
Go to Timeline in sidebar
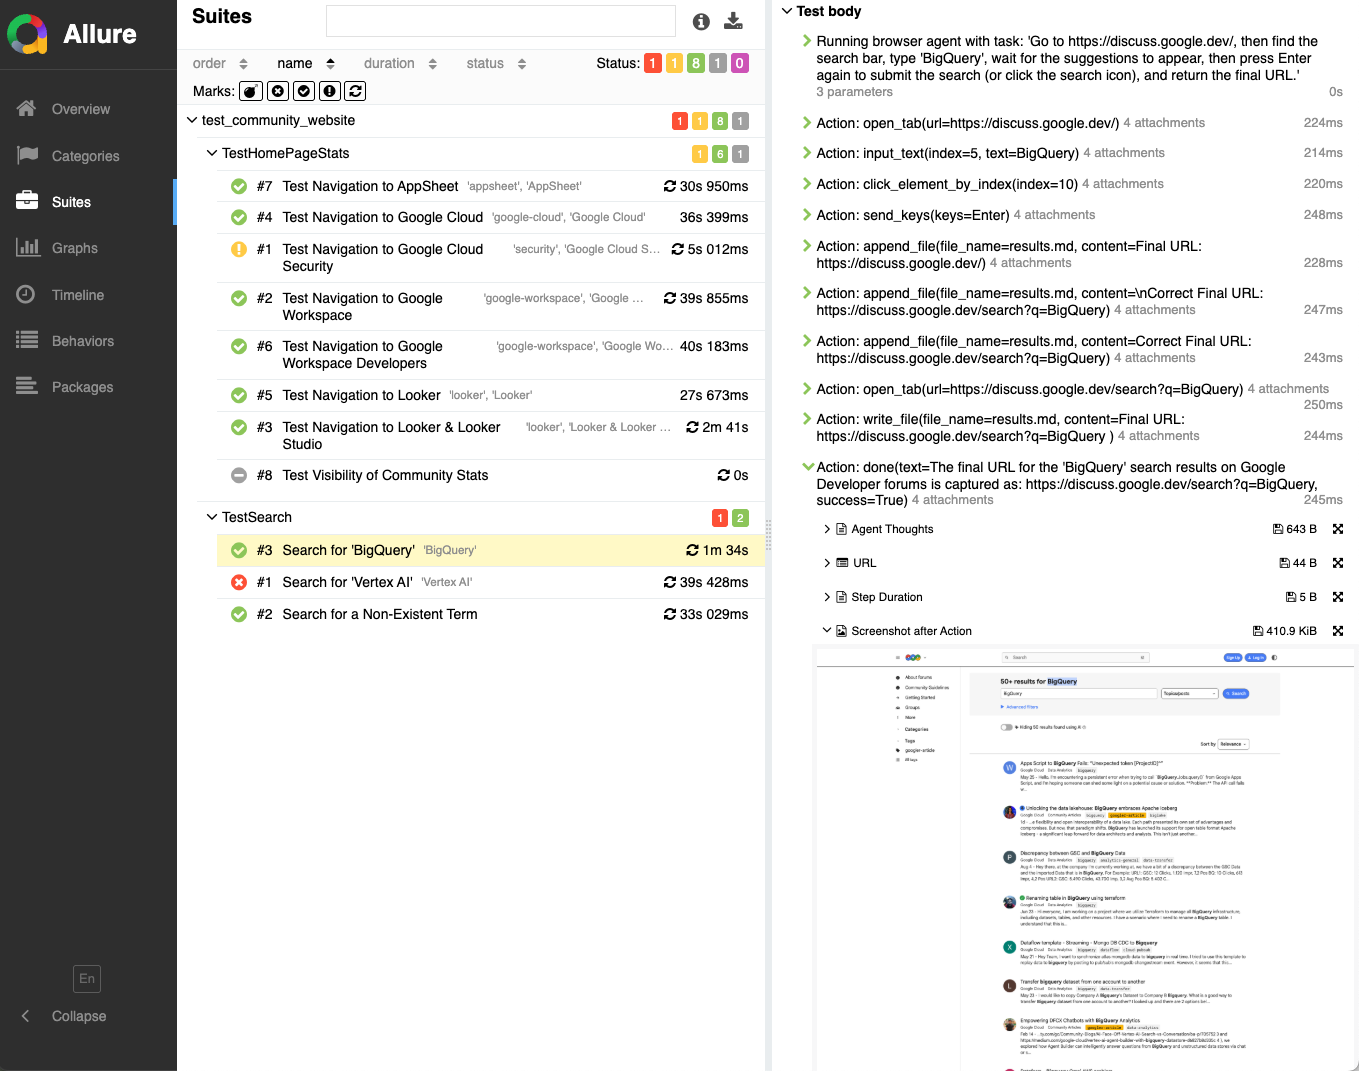tap(78, 295)
